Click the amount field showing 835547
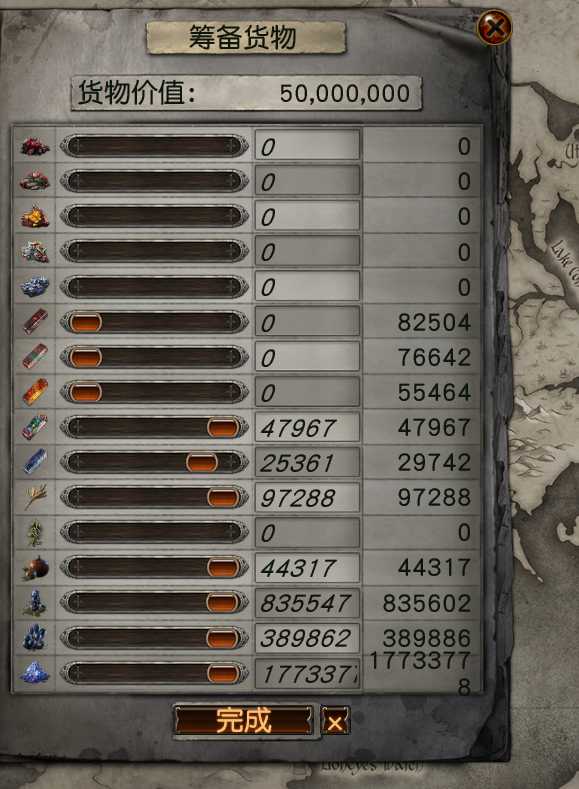Viewport: 579px width, 789px height. [x=307, y=603]
